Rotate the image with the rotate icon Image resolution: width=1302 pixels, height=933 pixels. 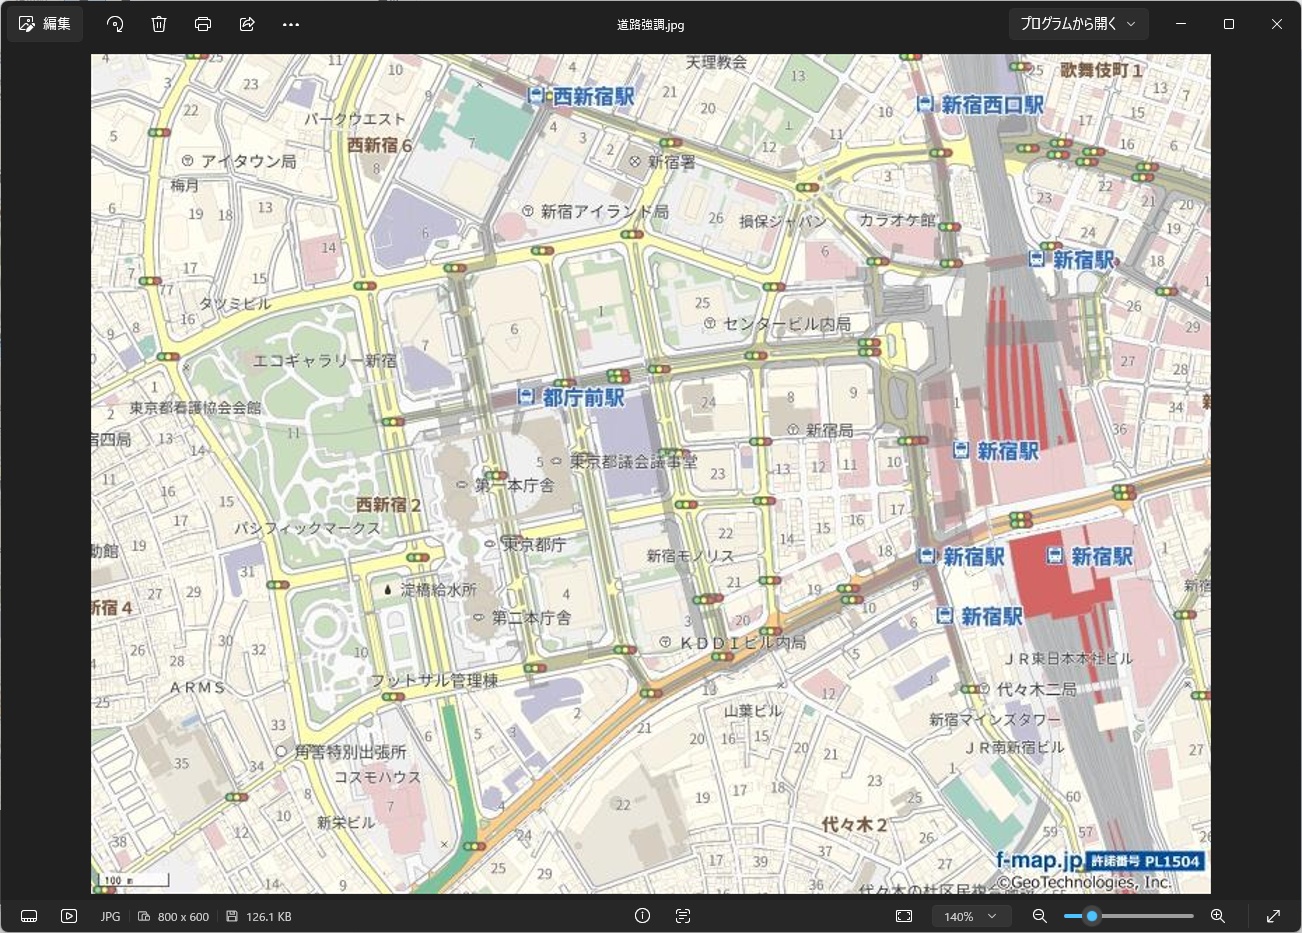[x=115, y=24]
